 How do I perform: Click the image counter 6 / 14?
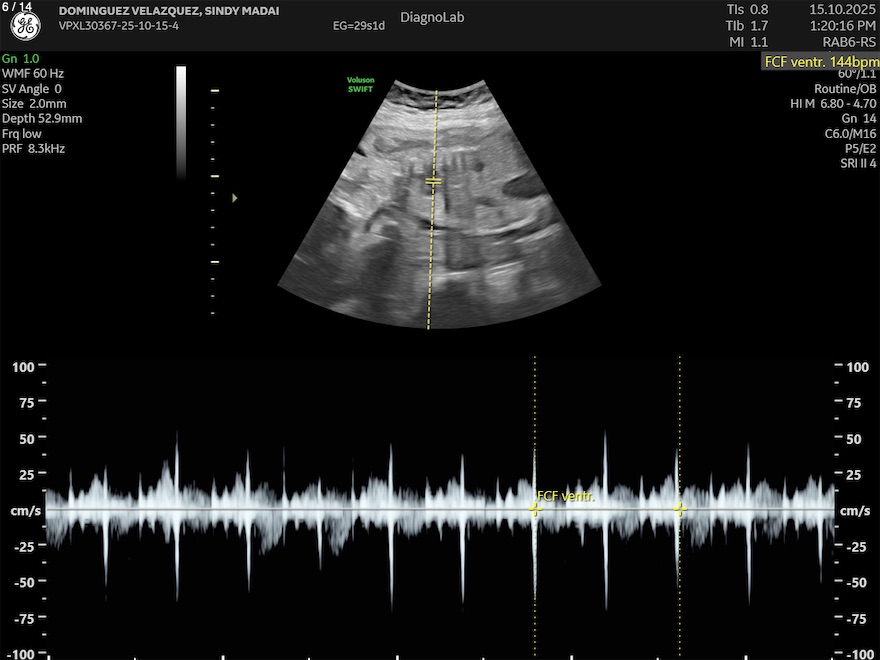(x=18, y=6)
